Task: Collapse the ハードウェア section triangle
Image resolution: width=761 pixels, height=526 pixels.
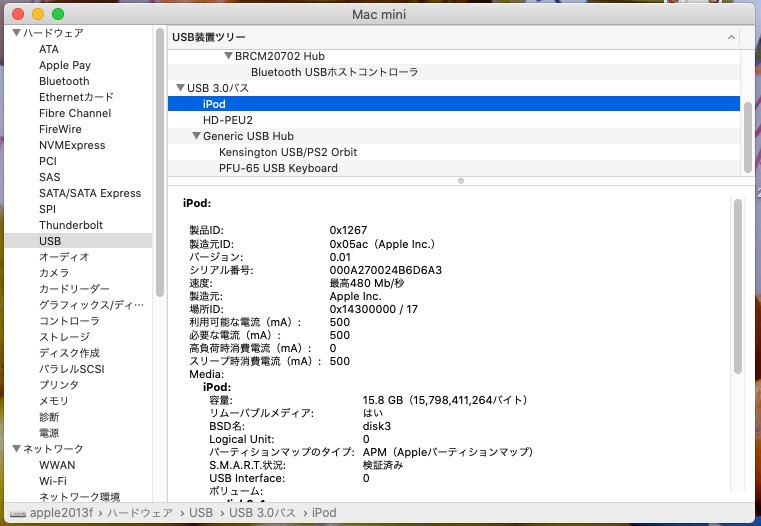Action: pyautogui.click(x=17, y=33)
